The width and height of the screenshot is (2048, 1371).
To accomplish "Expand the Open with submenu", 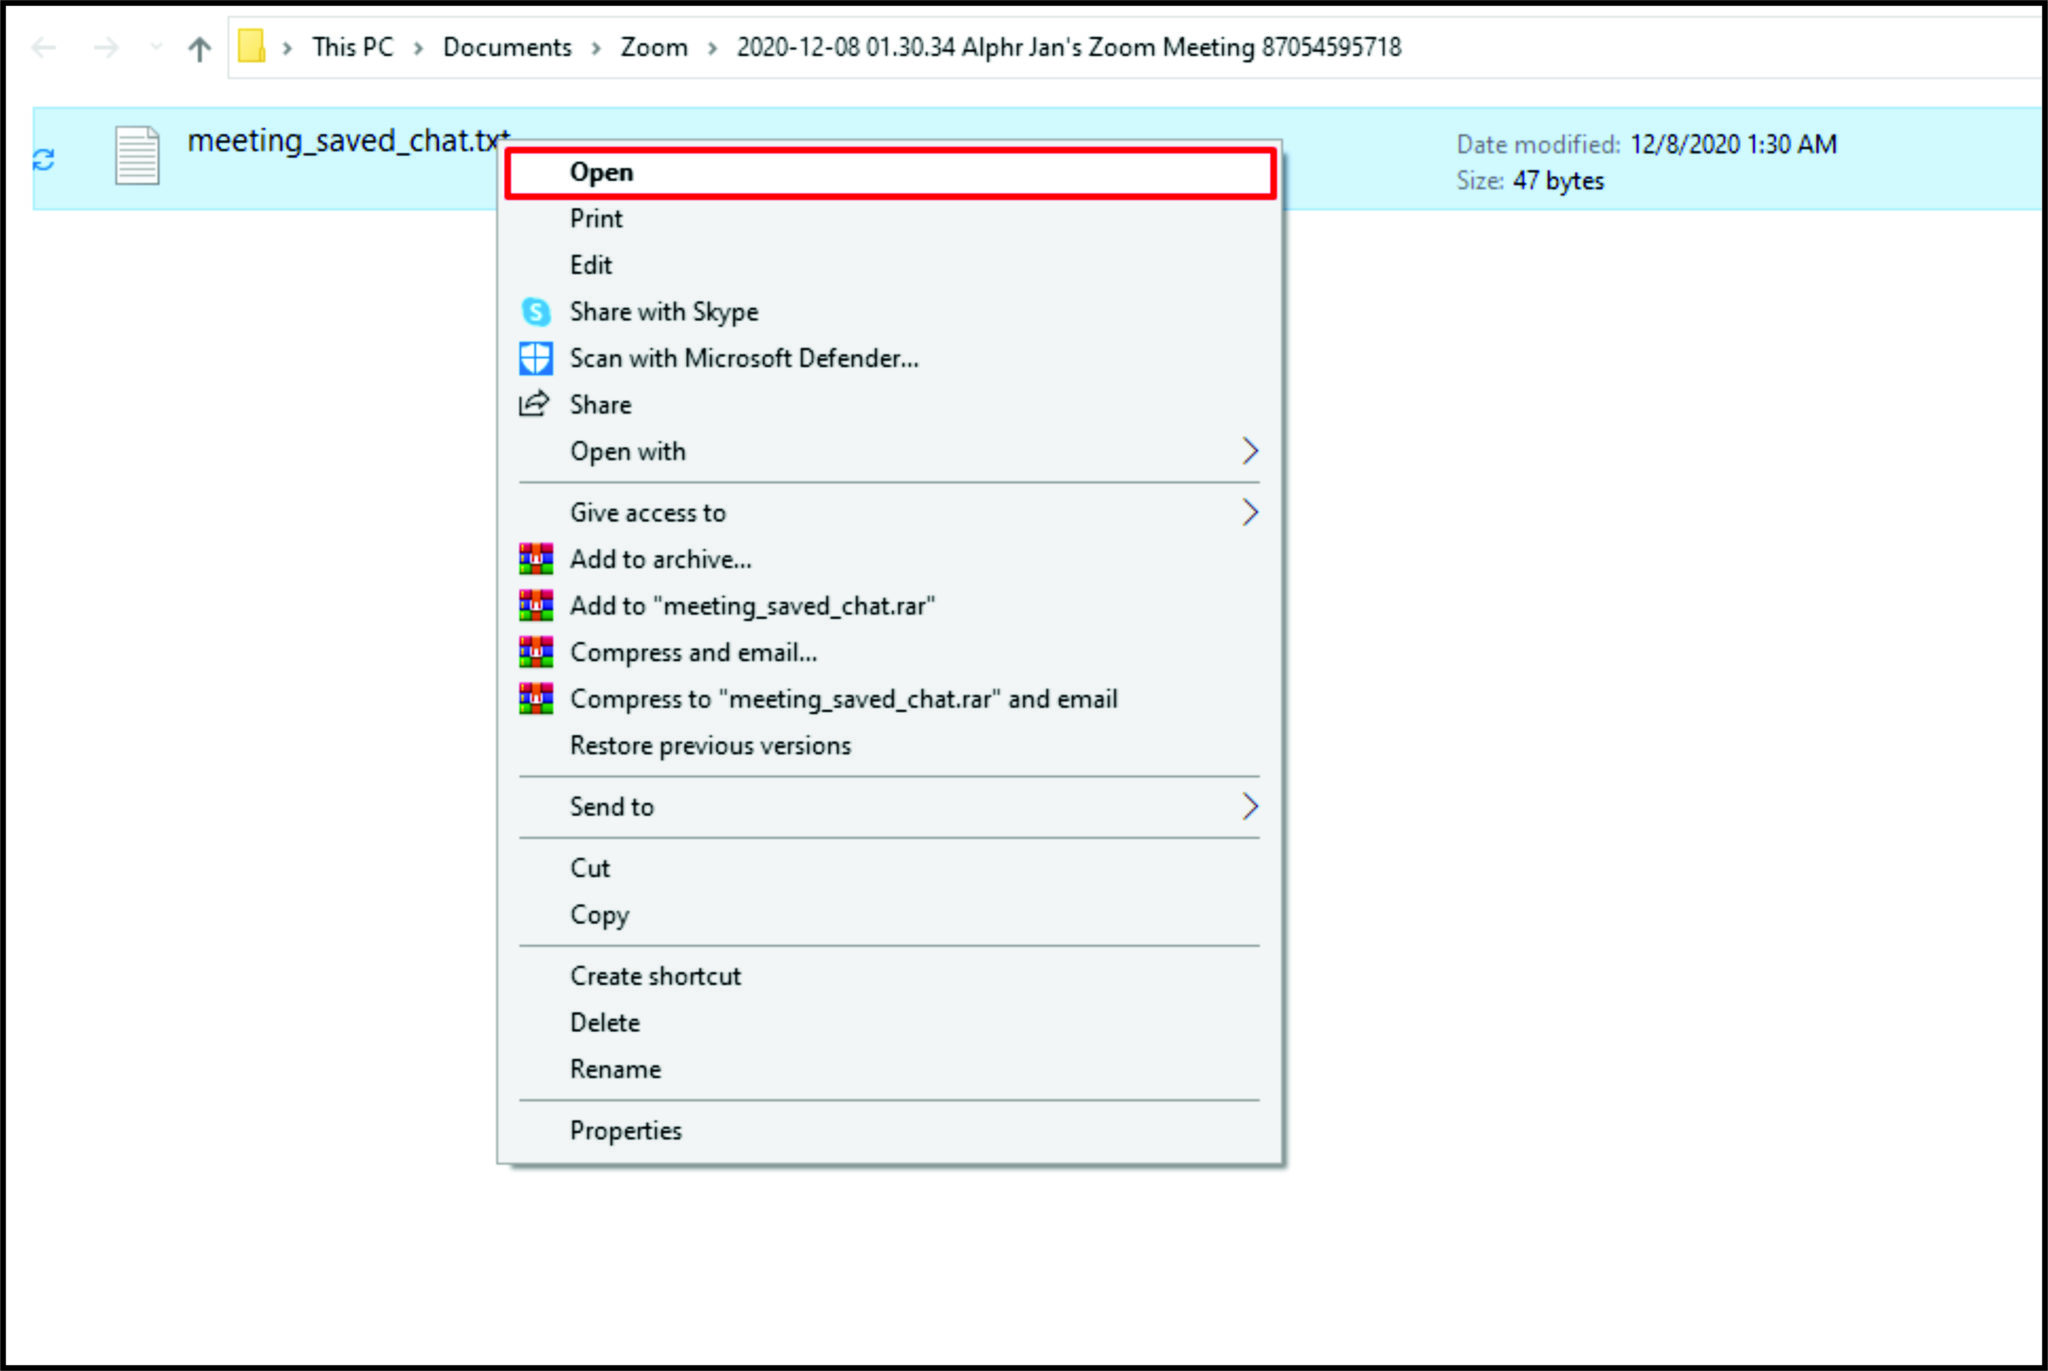I will [1251, 451].
